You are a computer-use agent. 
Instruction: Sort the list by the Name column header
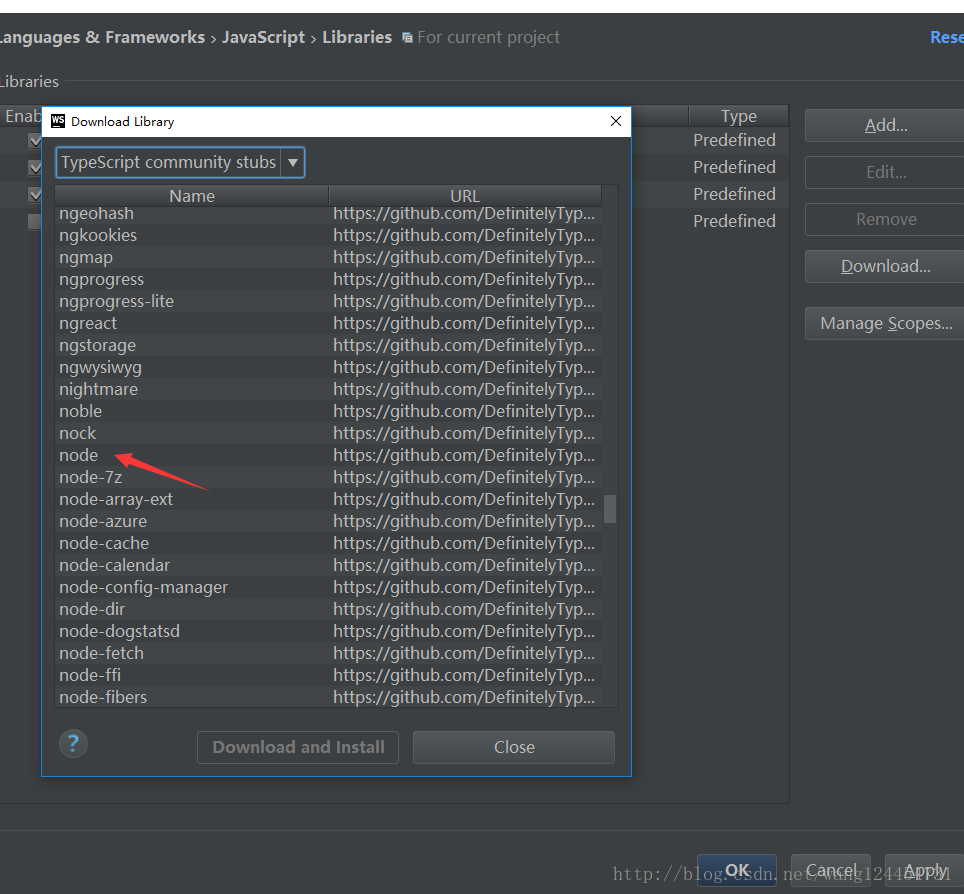coord(192,196)
